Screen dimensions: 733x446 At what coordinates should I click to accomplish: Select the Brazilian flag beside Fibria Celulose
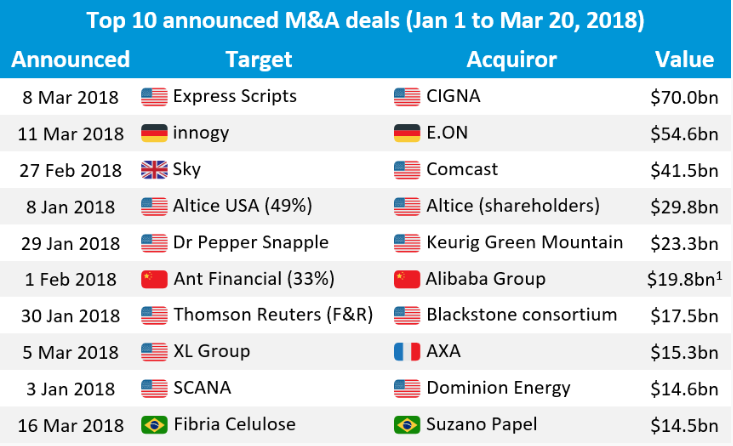(x=154, y=425)
